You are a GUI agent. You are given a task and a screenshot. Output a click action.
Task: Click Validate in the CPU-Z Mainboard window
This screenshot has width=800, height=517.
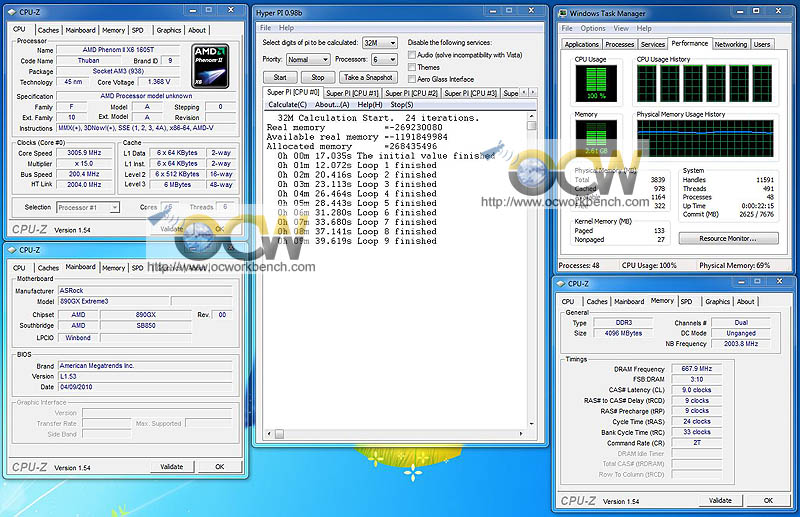[172, 466]
